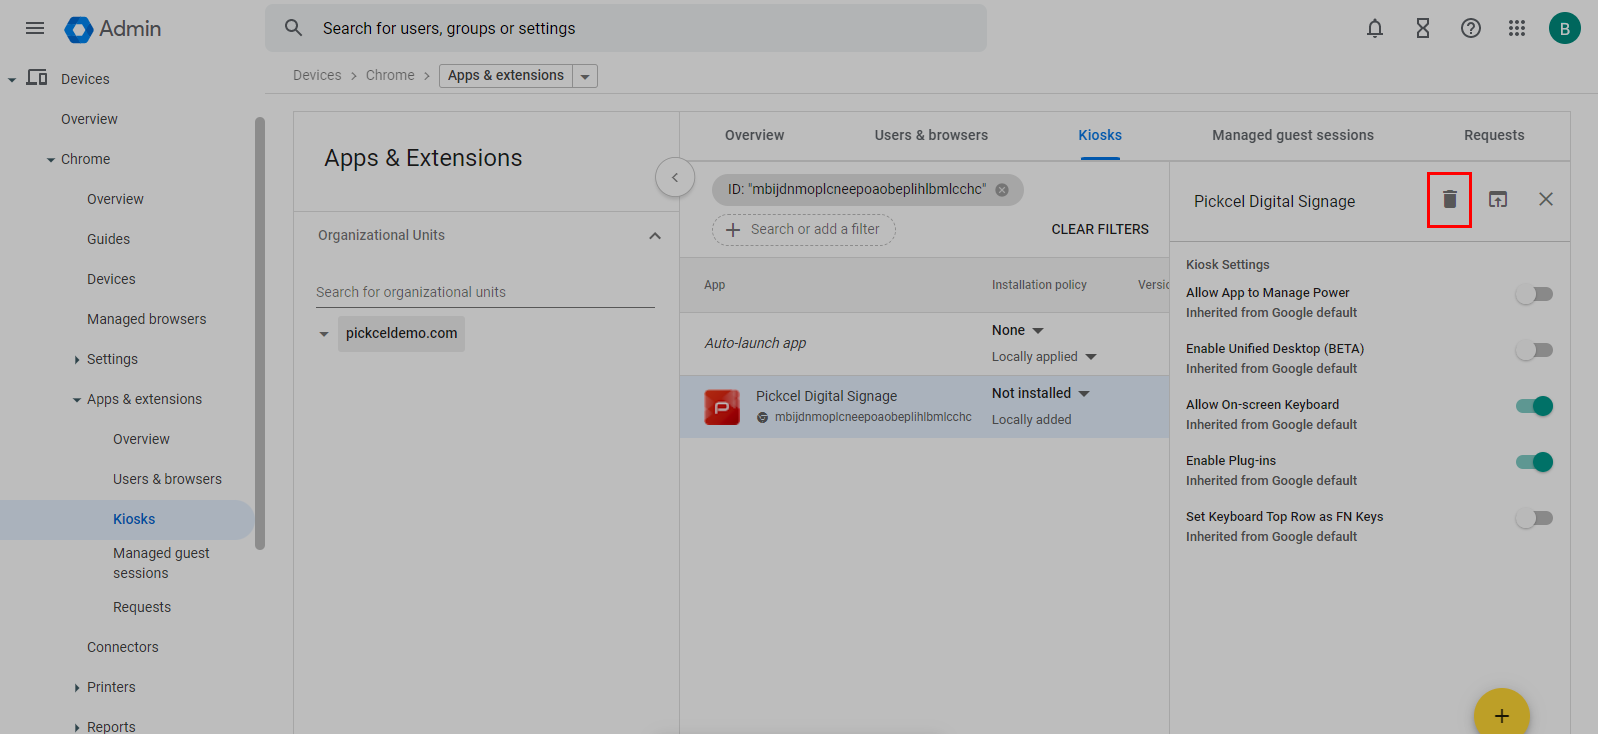Open tasks hourglass icon
The image size is (1598, 734).
pyautogui.click(x=1423, y=28)
